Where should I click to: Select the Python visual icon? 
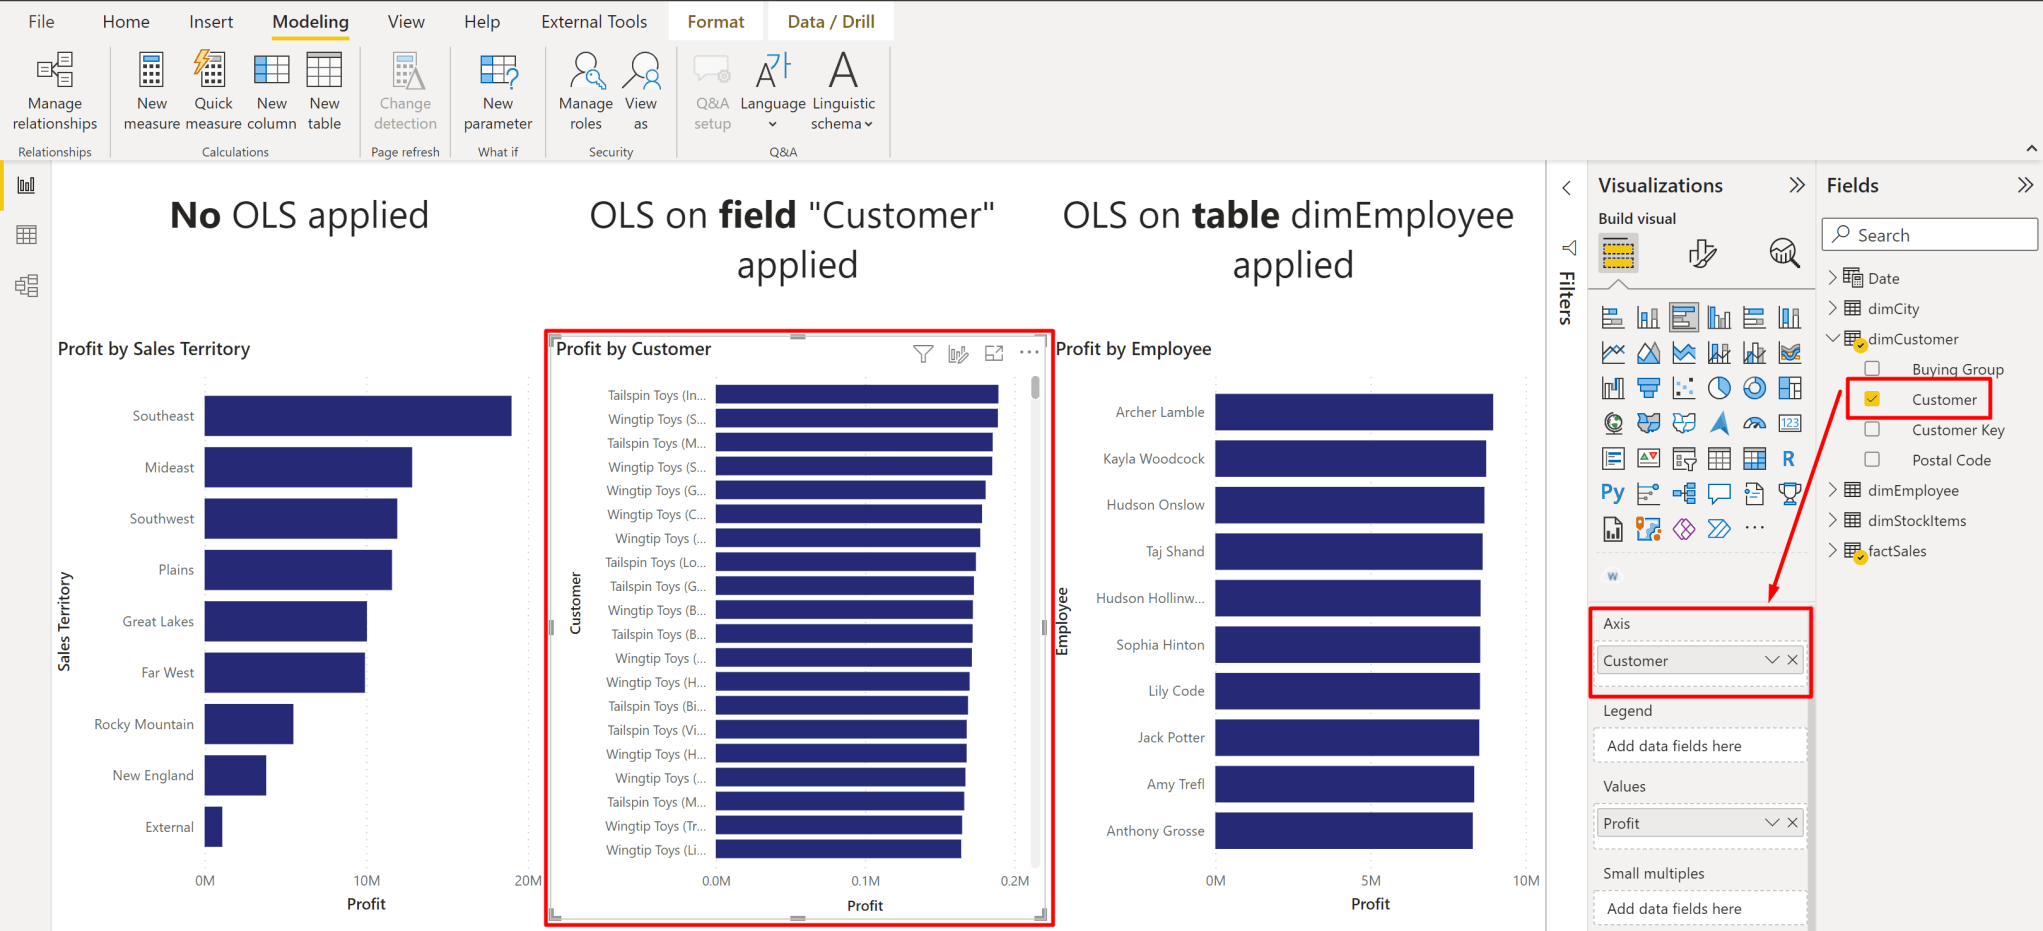(1613, 492)
